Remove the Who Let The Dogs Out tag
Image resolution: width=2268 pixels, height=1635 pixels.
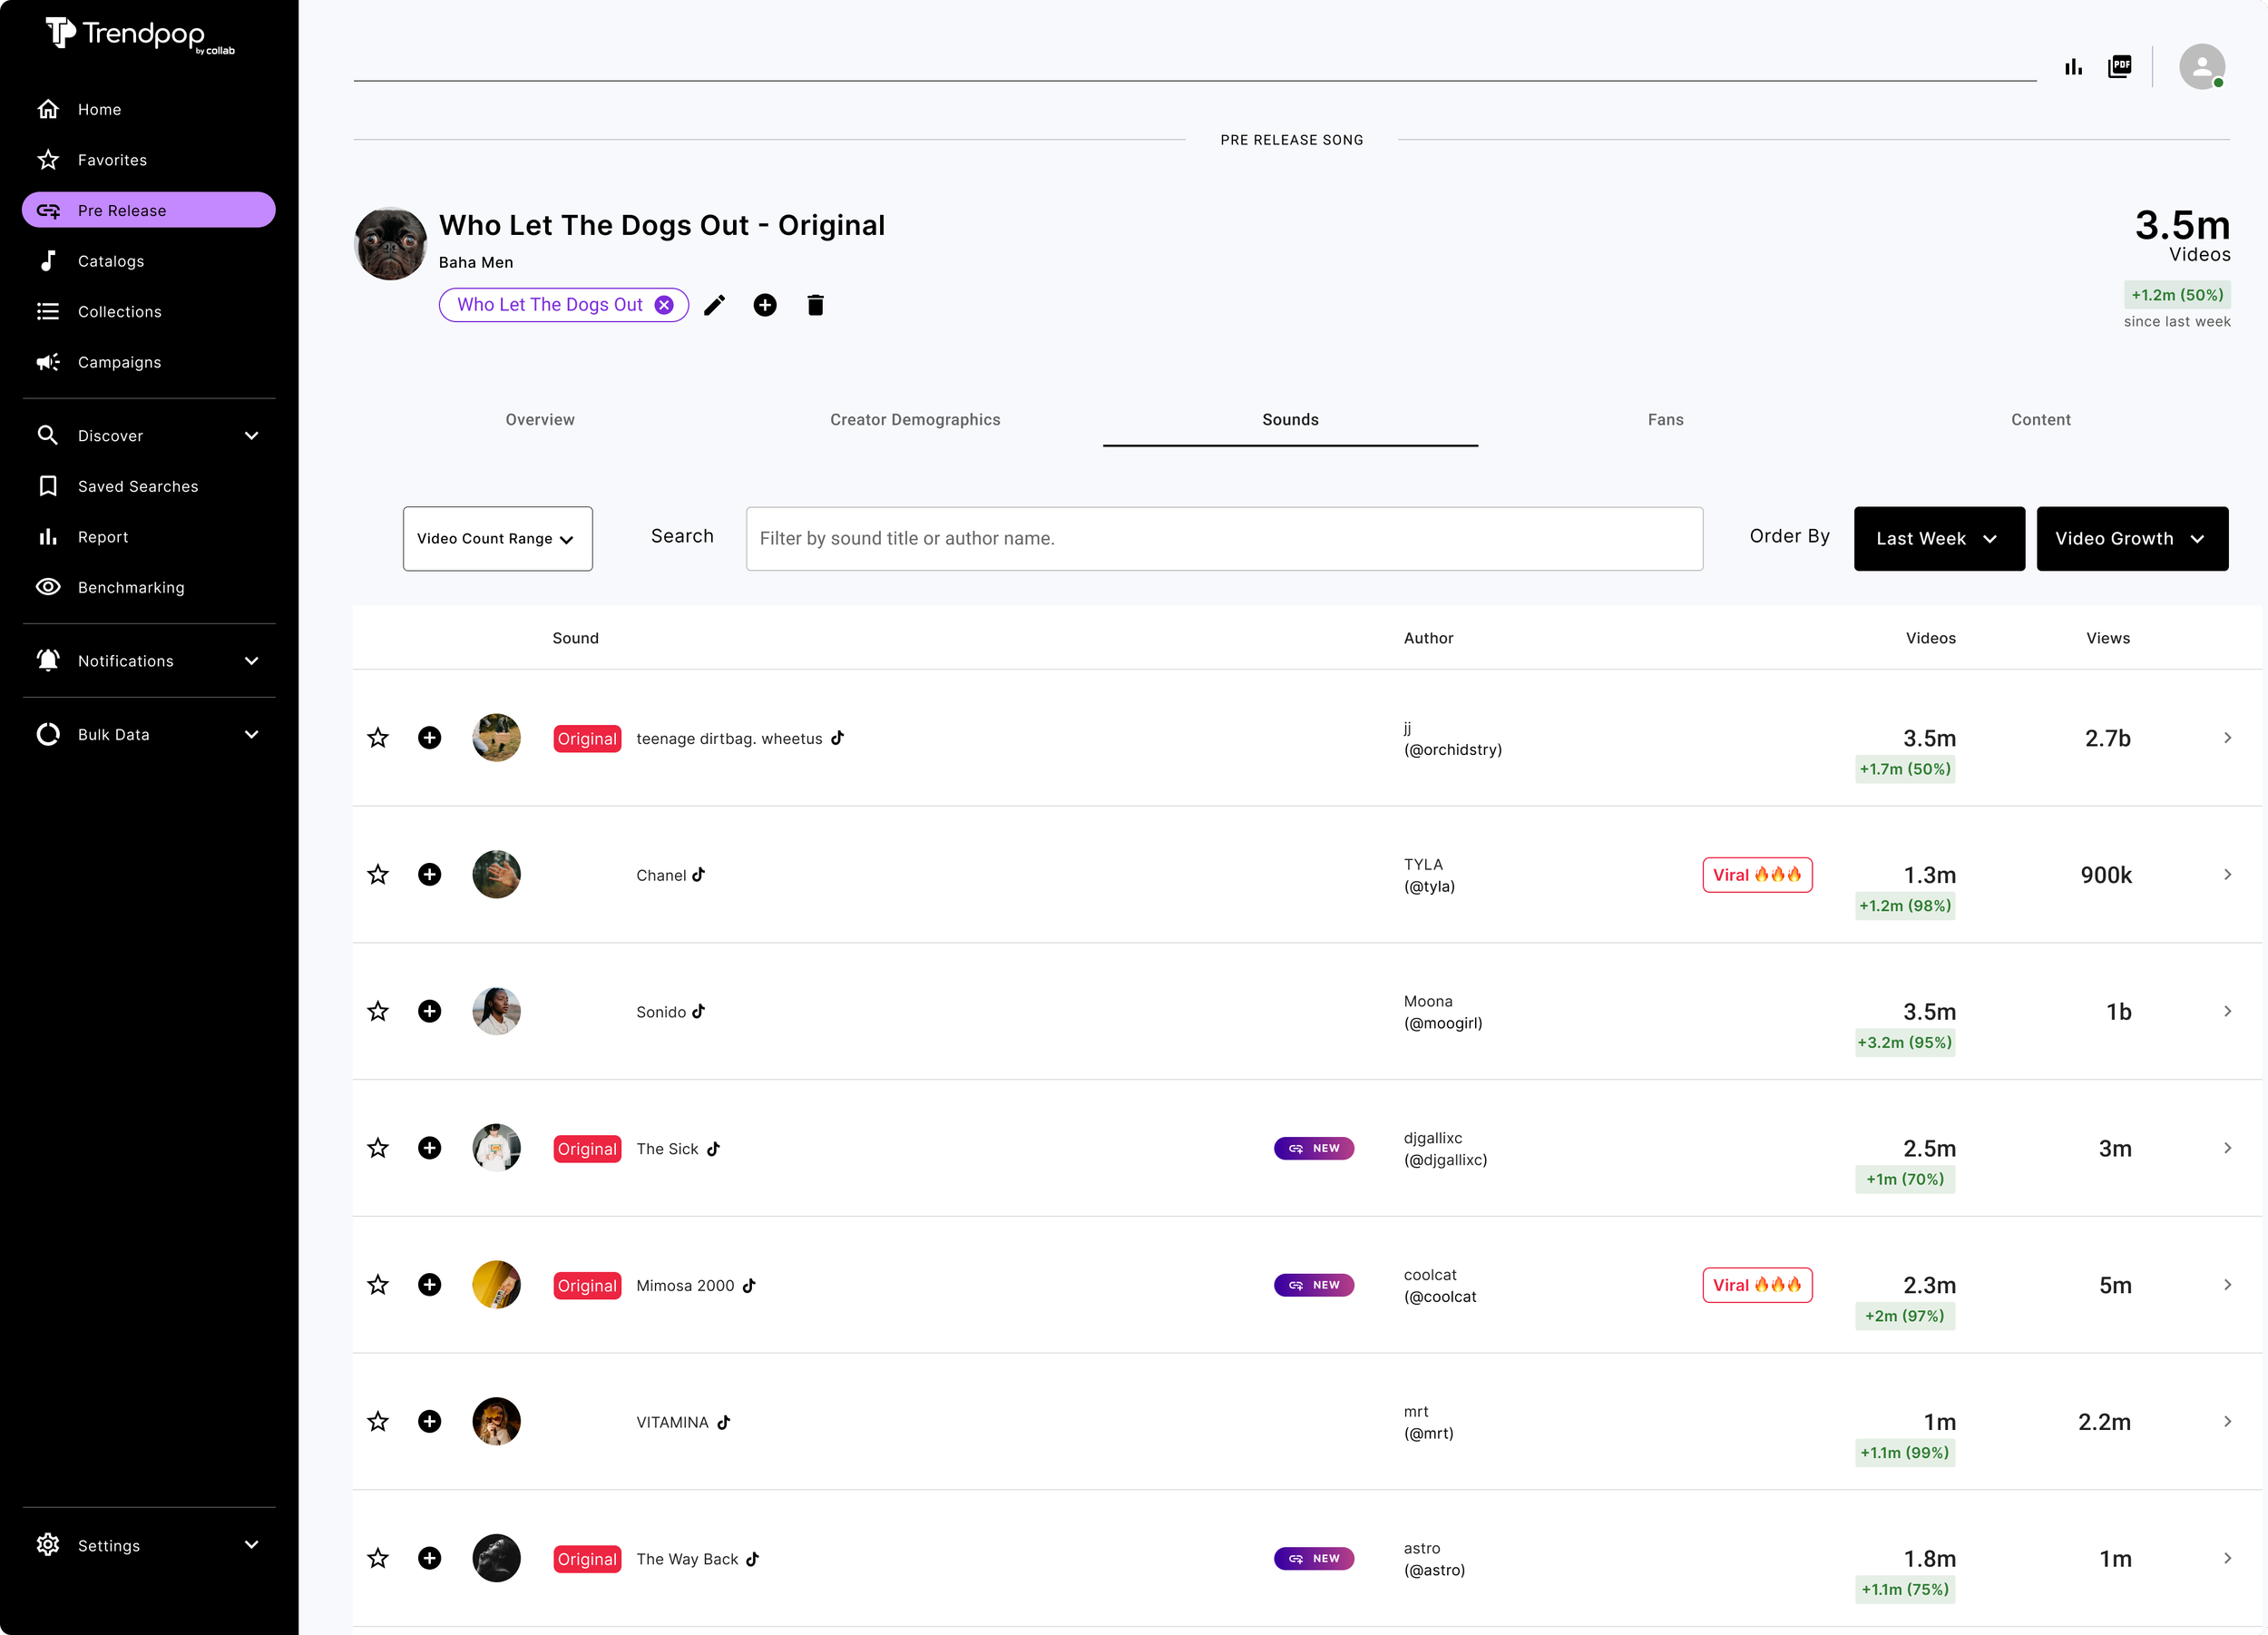664,305
